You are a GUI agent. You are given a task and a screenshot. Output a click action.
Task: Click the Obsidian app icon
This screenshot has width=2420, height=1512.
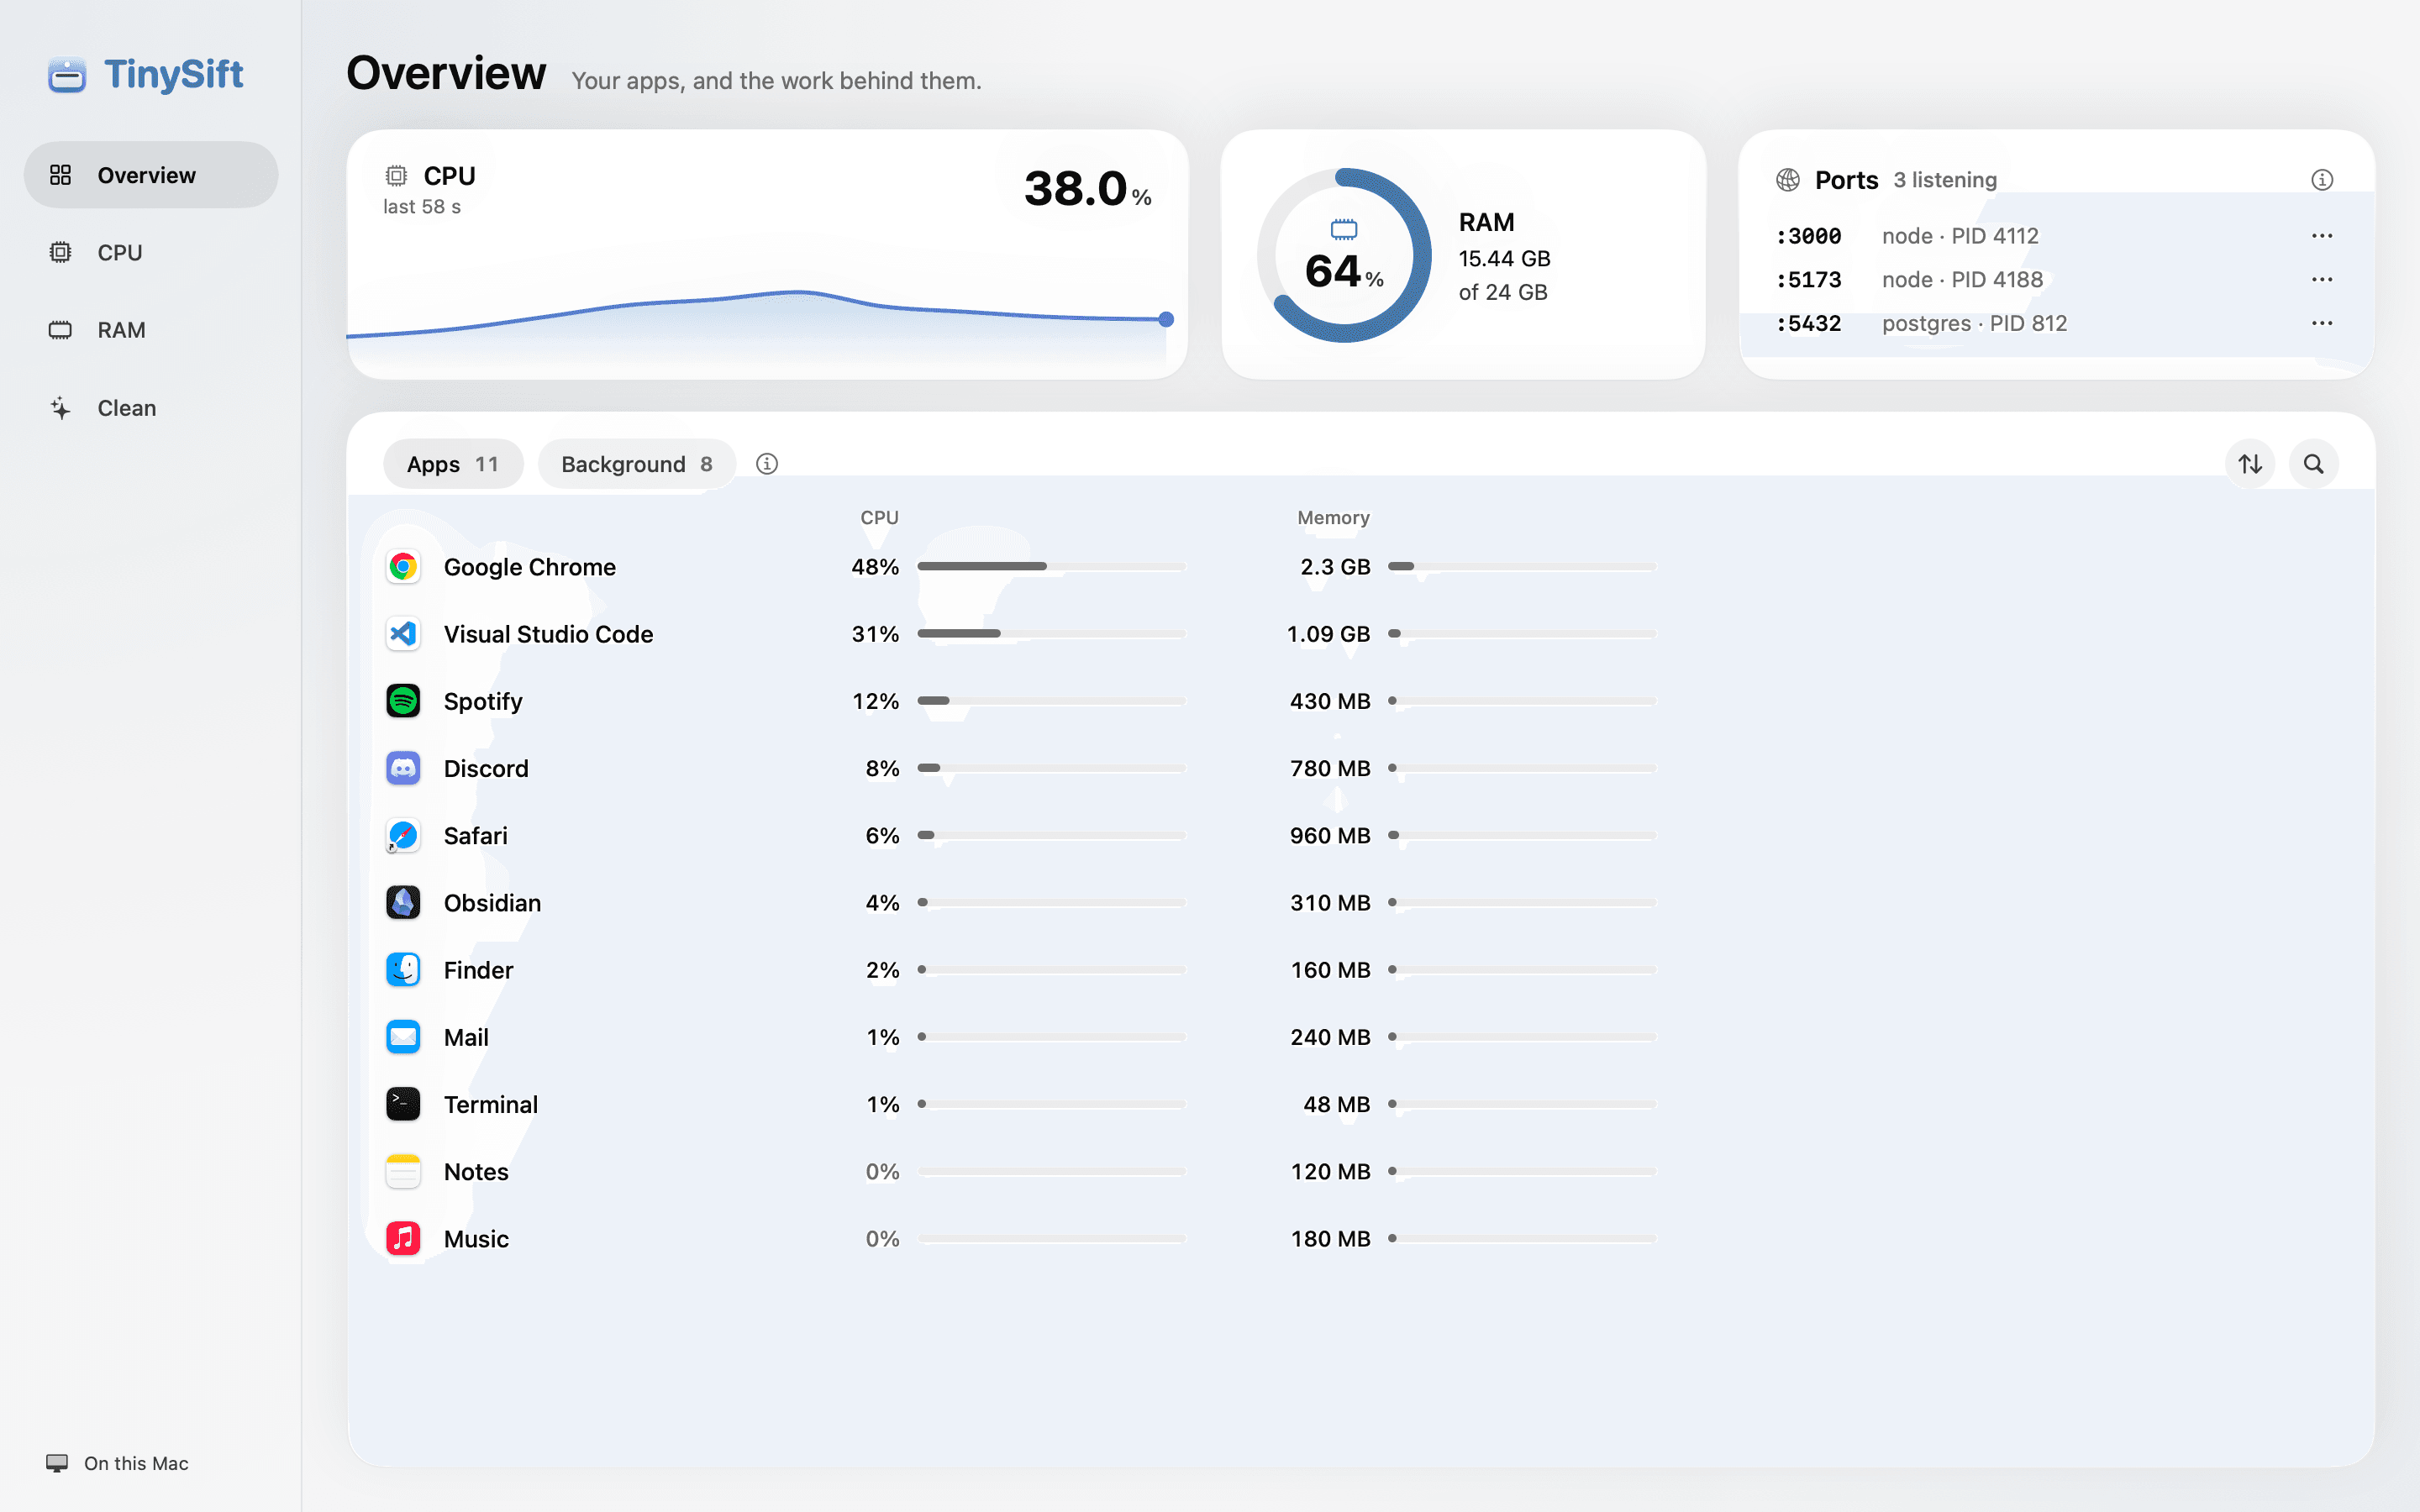tap(403, 903)
